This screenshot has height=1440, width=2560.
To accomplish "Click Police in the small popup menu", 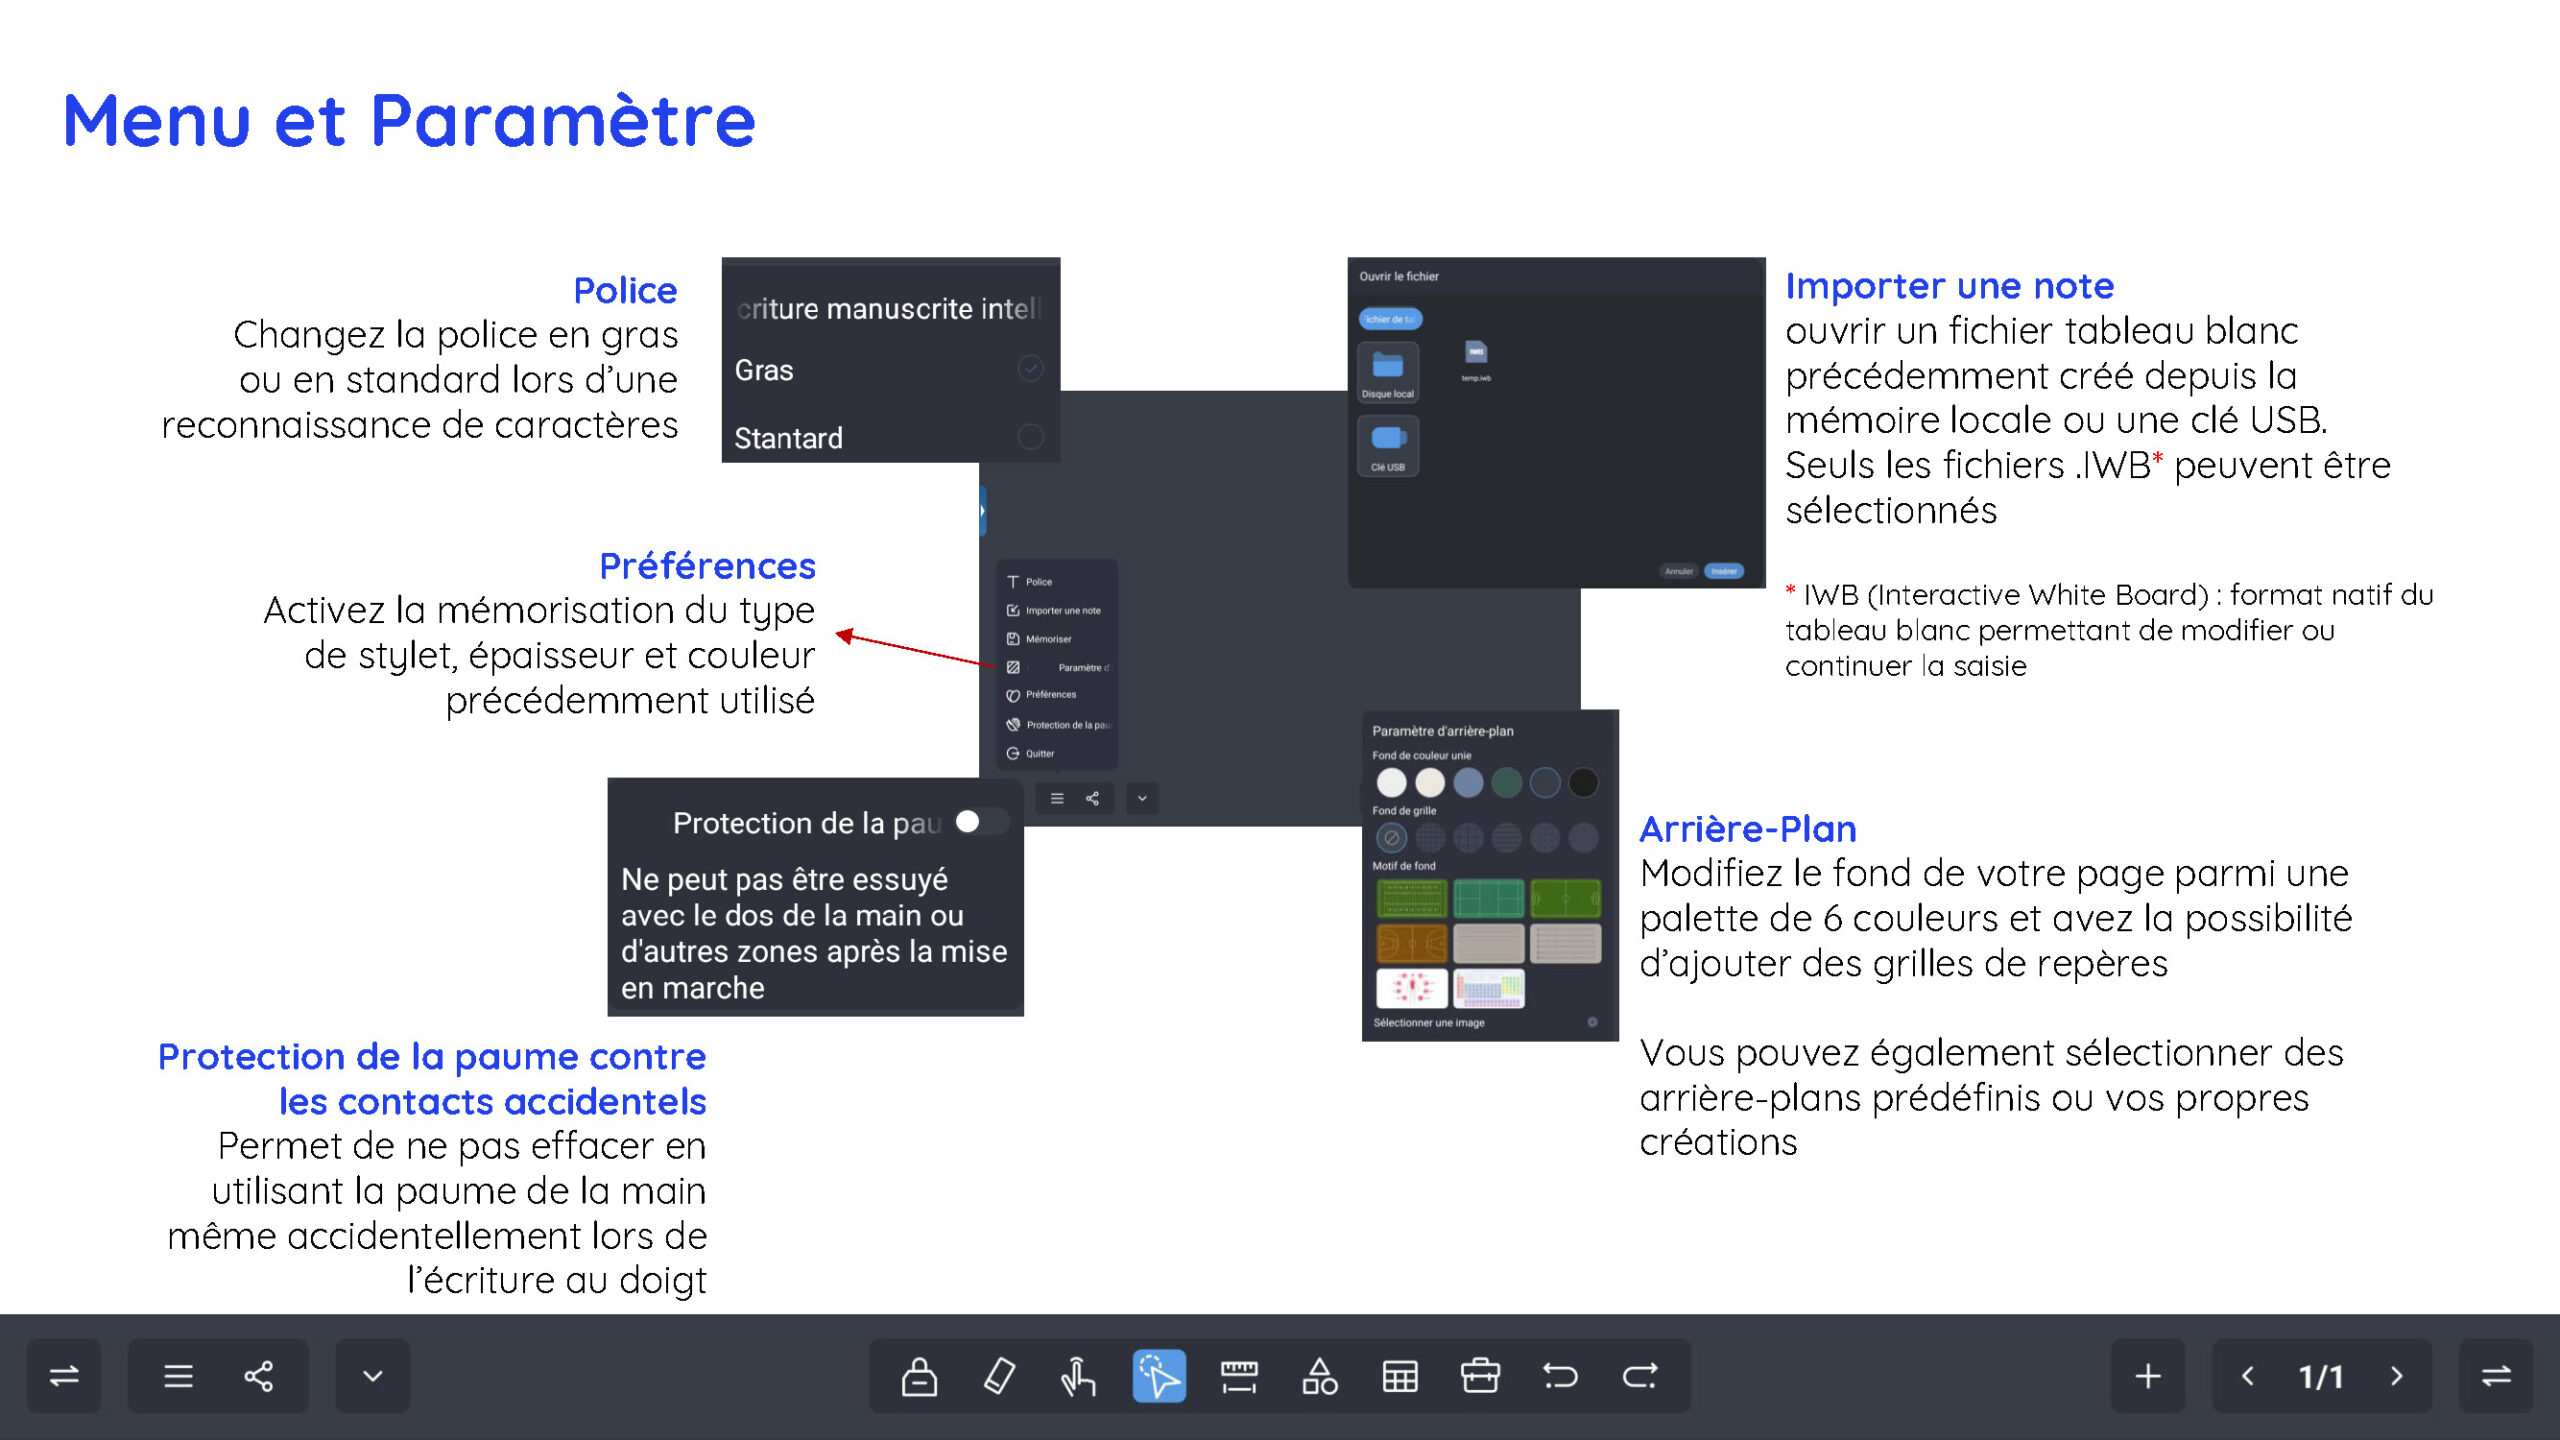I will (x=1057, y=582).
